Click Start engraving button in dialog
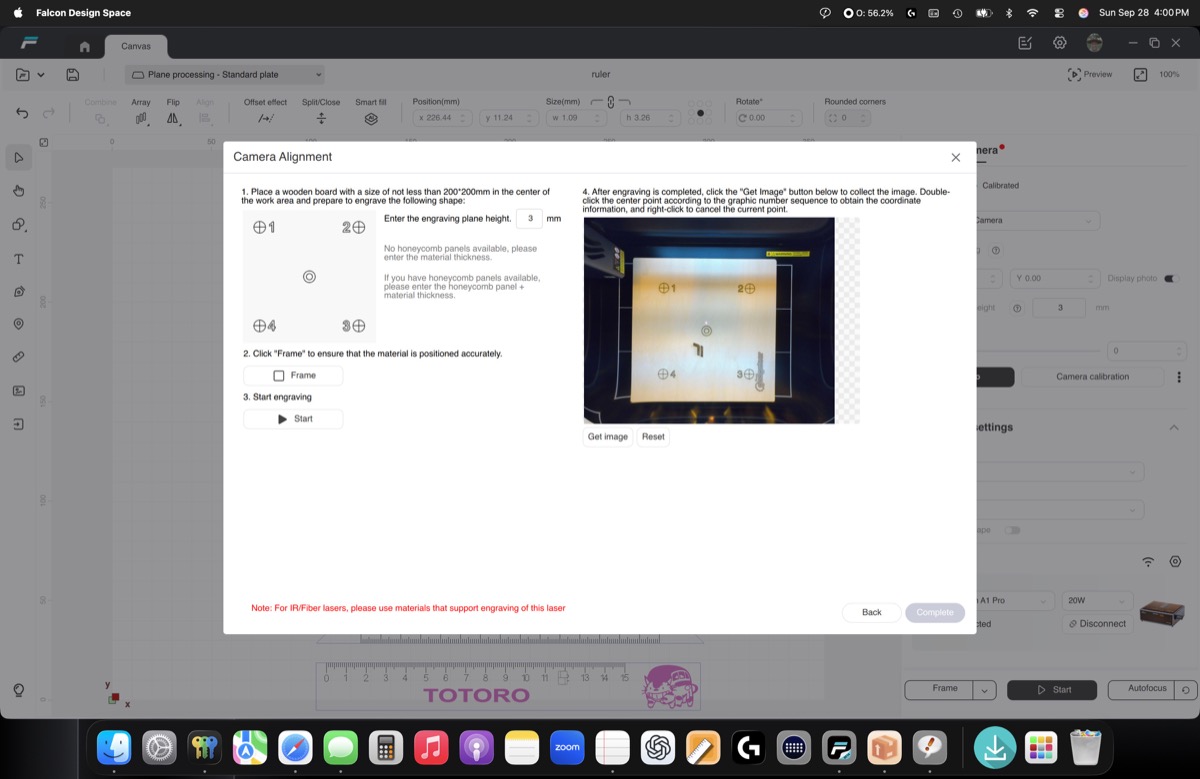Screen dimensions: 1200x779 pyautogui.click(x=293, y=419)
